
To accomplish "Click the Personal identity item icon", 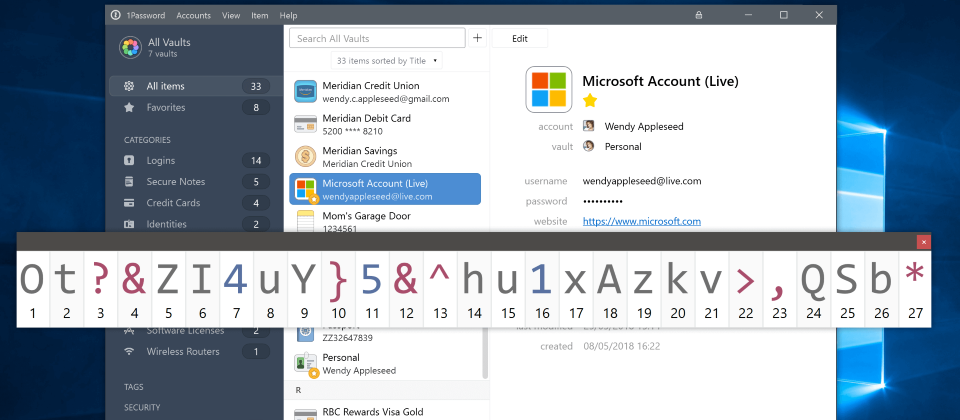I will (305, 364).
